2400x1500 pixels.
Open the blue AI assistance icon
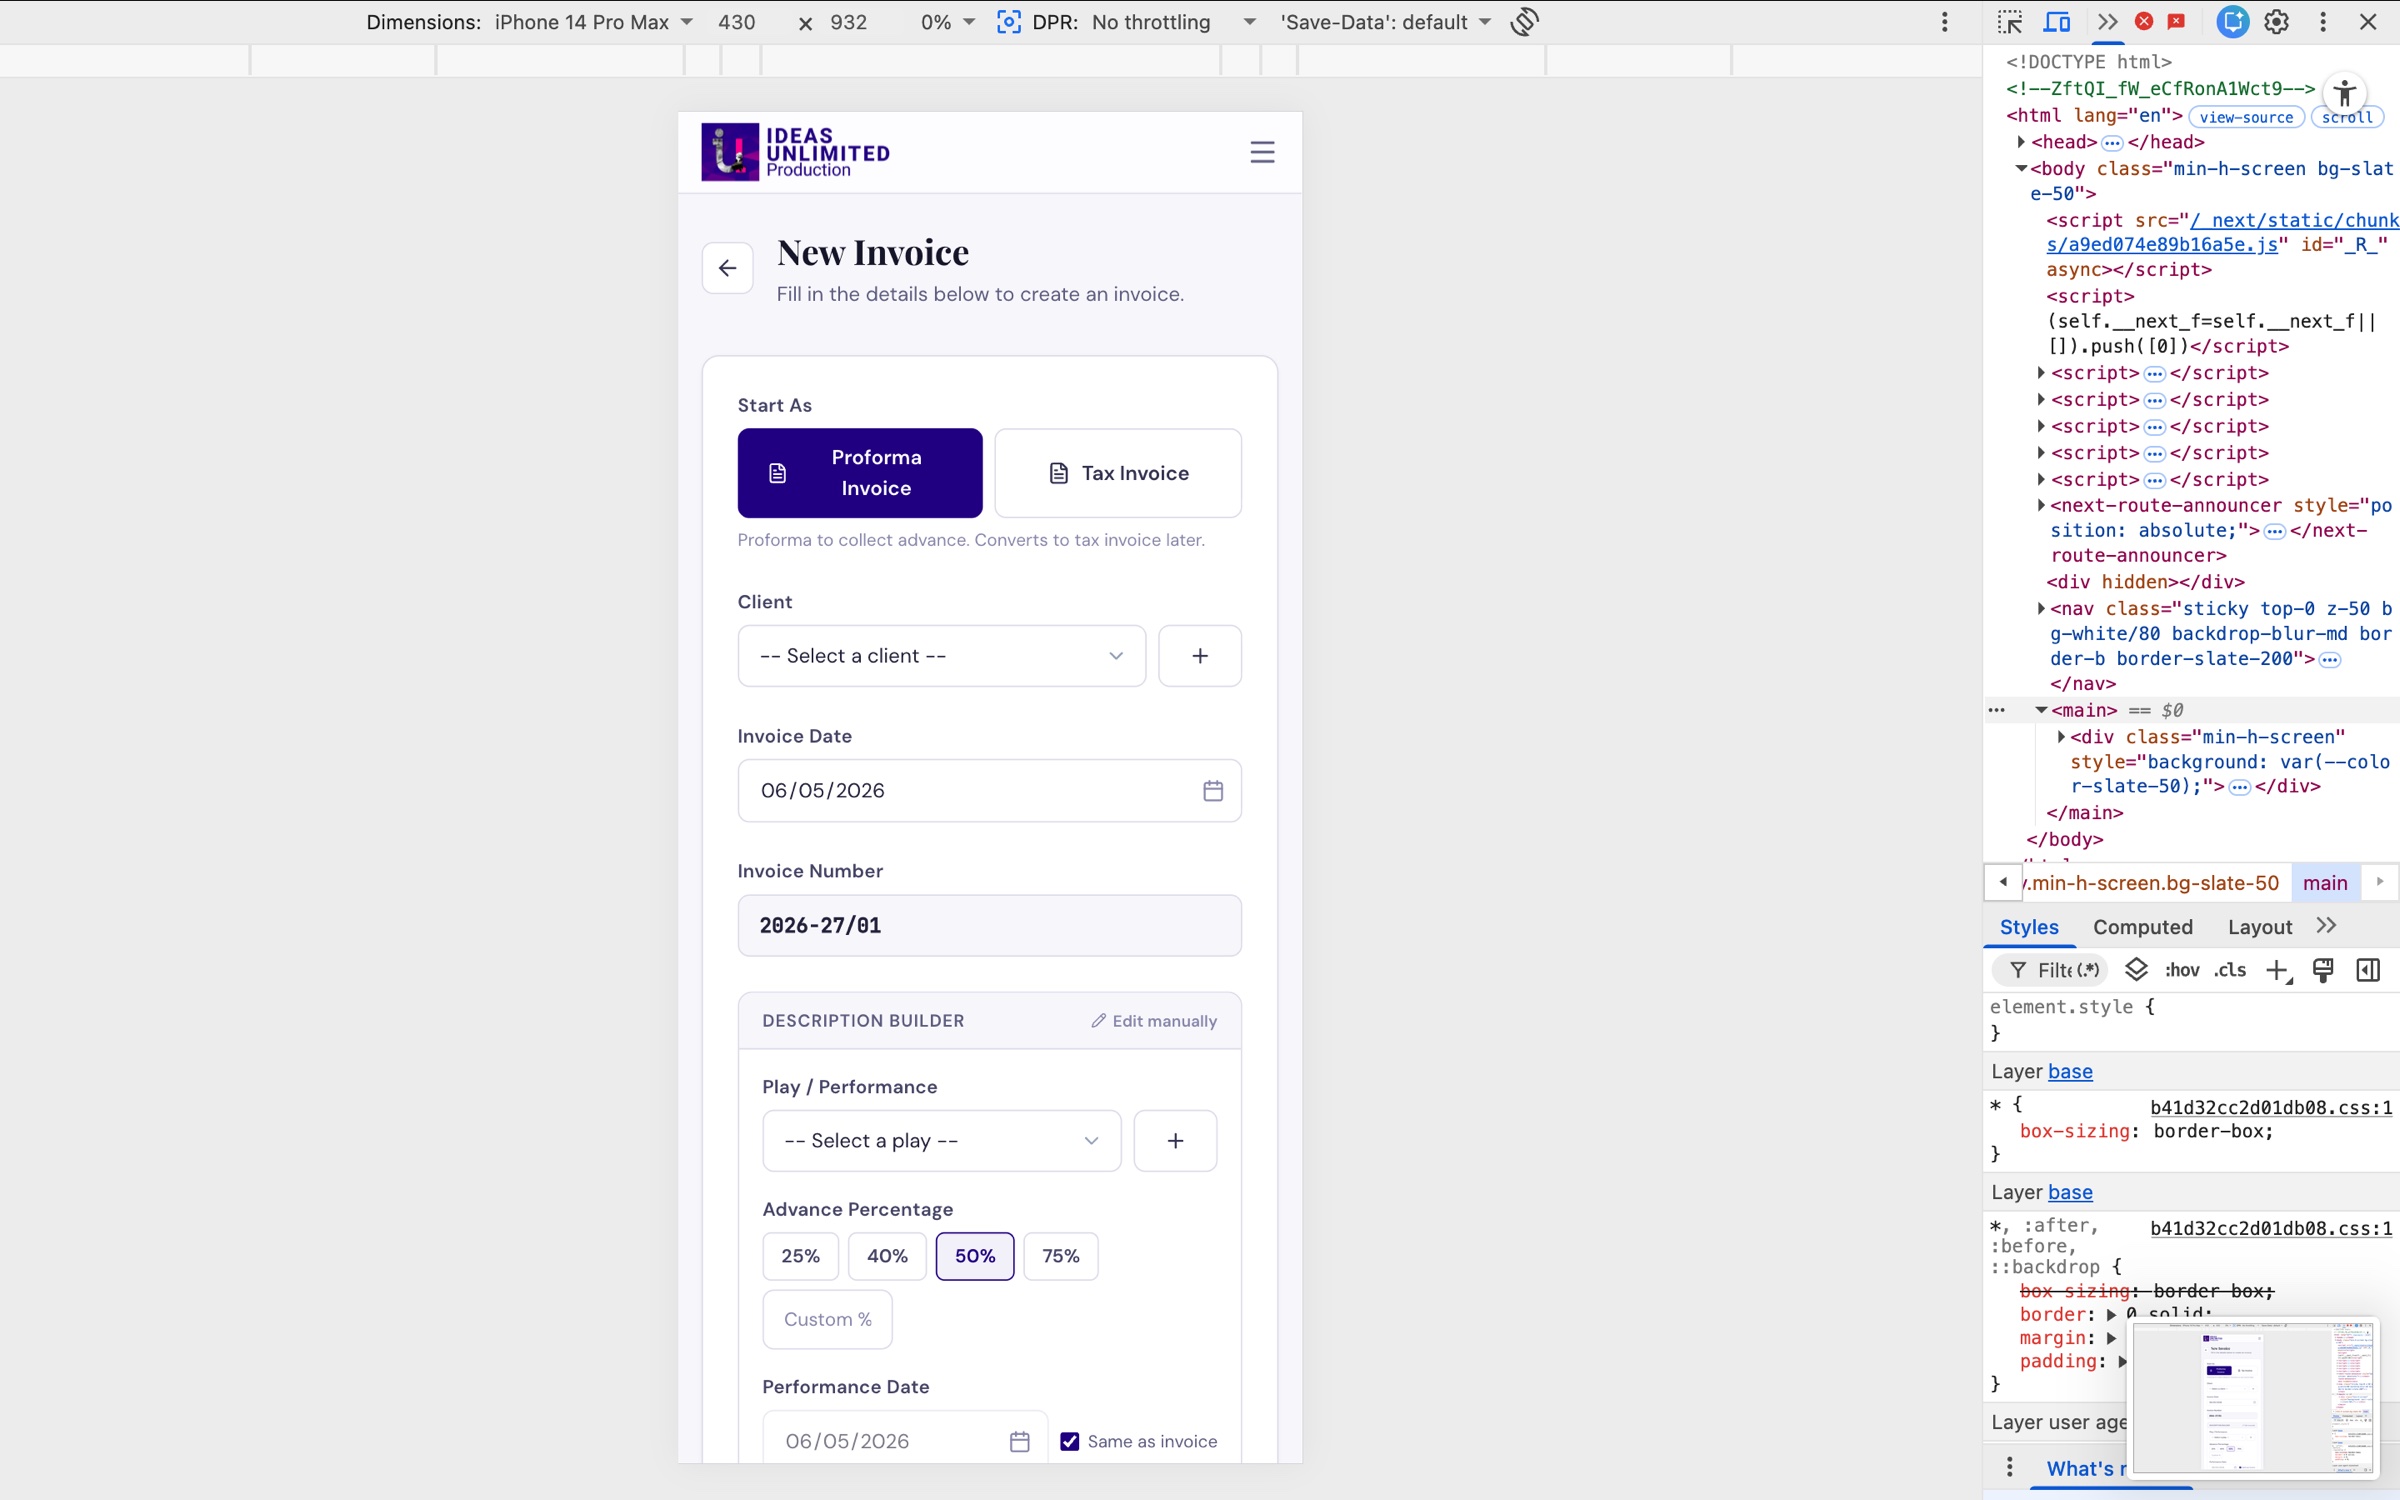pyautogui.click(x=2233, y=22)
